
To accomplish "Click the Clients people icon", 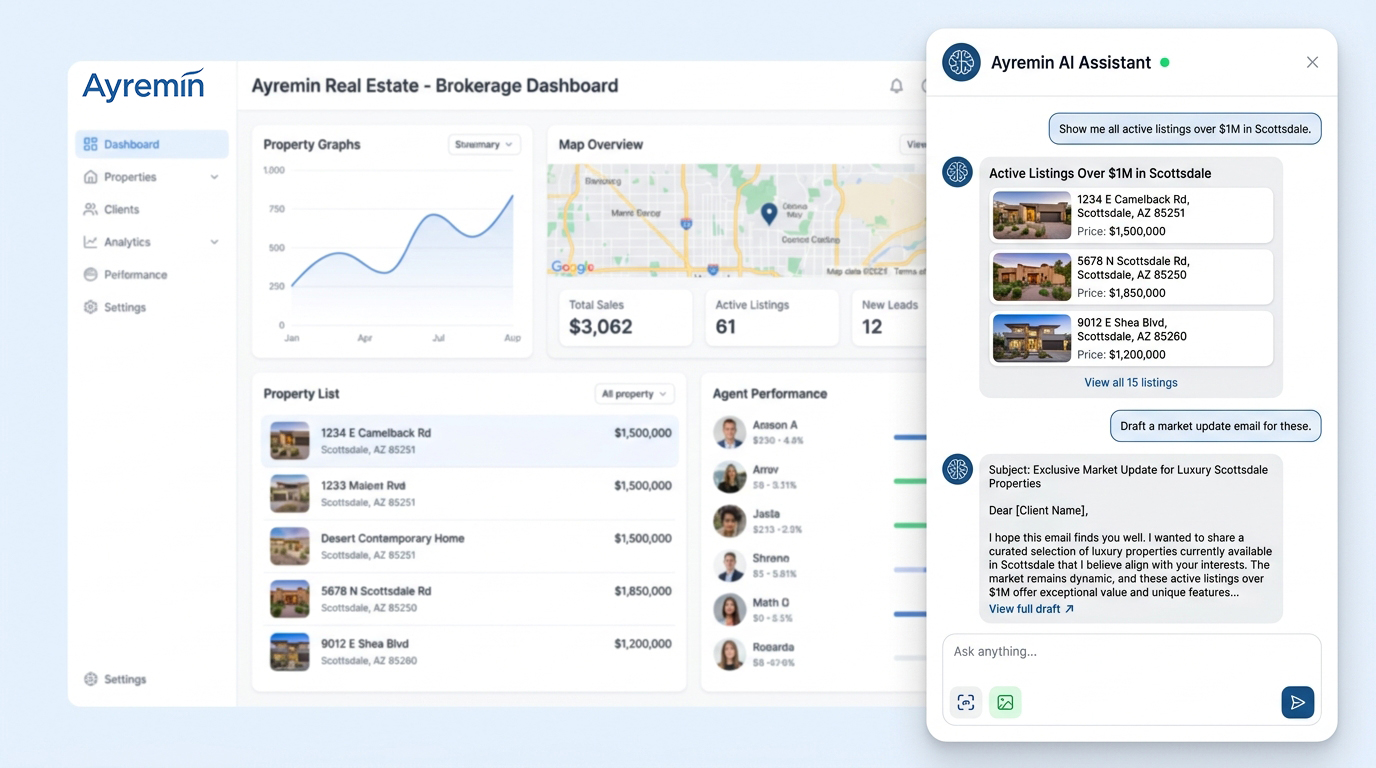I will tap(91, 209).
